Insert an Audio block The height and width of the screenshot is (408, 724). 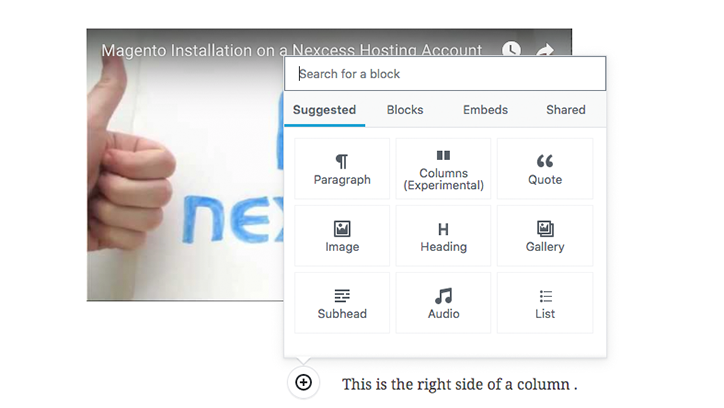coord(443,303)
